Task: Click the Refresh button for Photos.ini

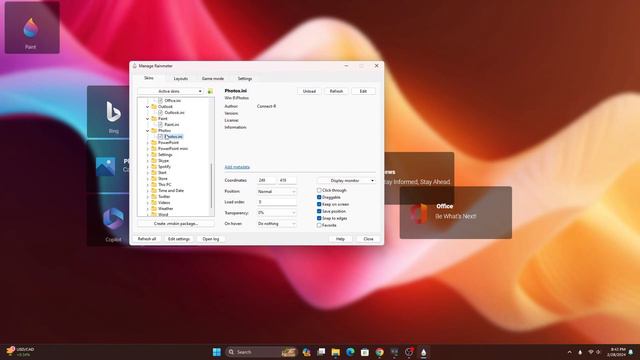Action: pos(336,91)
